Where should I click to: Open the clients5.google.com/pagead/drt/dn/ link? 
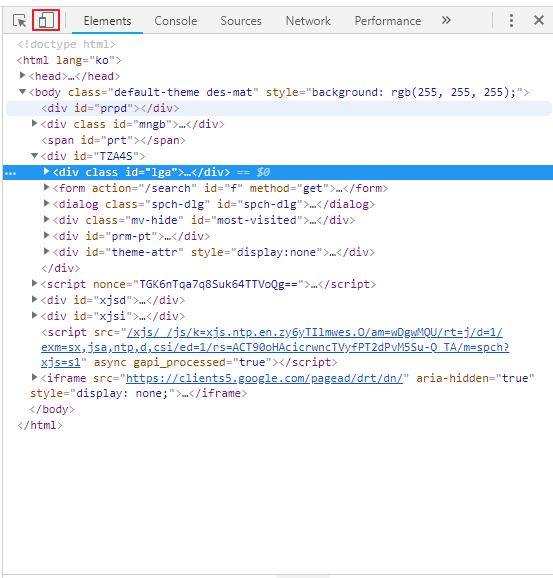point(264,379)
